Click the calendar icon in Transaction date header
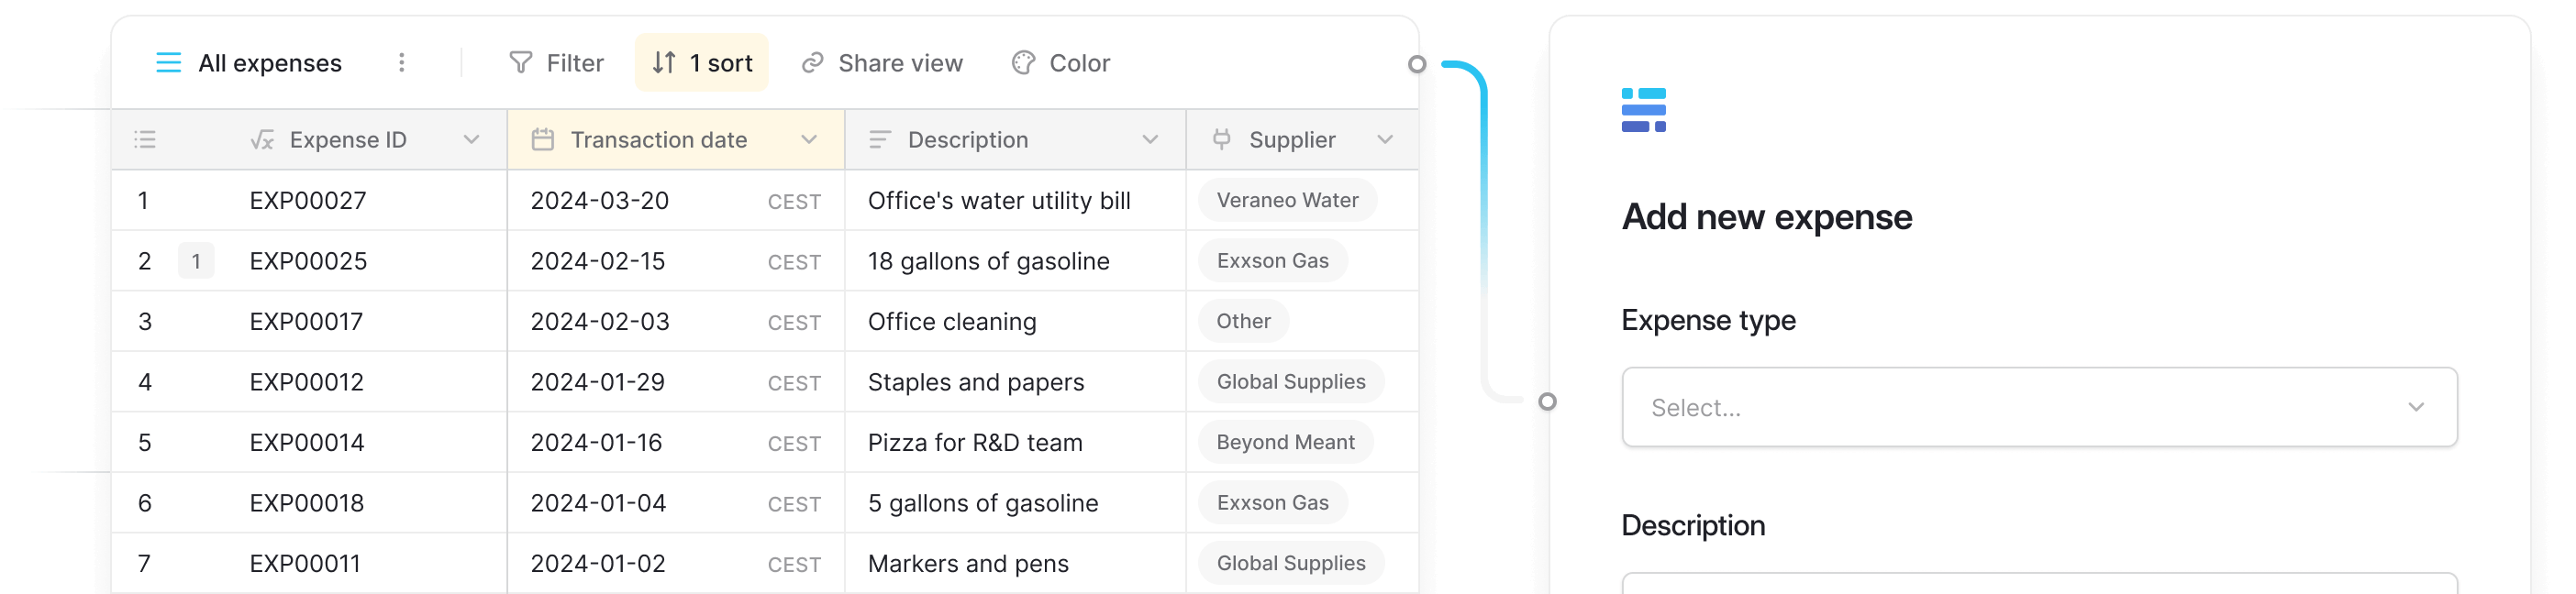The height and width of the screenshot is (594, 2576). click(x=543, y=140)
